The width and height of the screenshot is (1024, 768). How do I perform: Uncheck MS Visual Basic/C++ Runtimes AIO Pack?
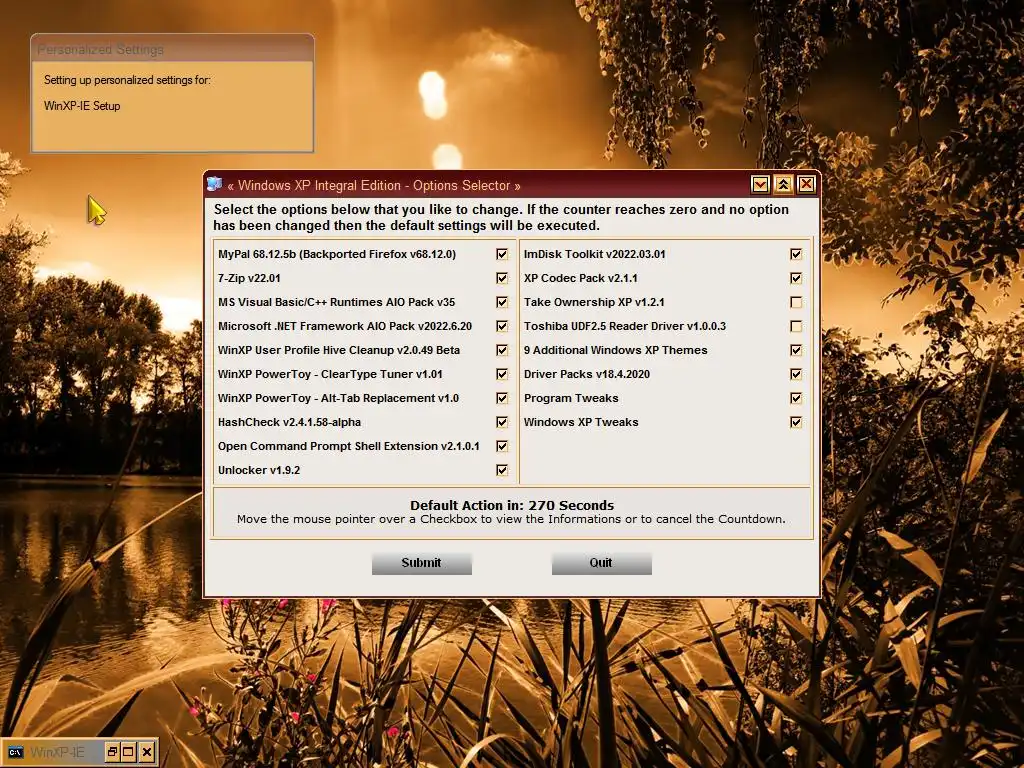click(502, 302)
